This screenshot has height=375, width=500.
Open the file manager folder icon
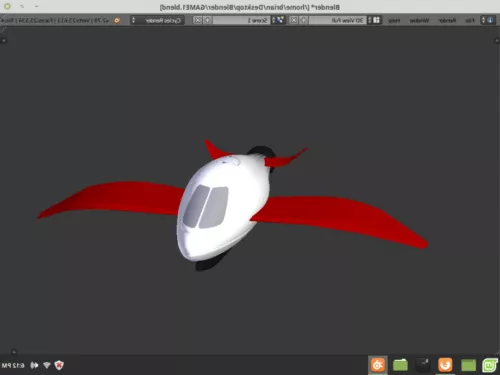pyautogui.click(x=400, y=365)
